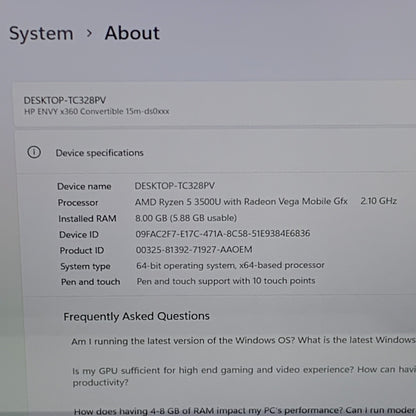
Task: Select the Device name value DESKTOP-TC328PV
Action: (175, 186)
